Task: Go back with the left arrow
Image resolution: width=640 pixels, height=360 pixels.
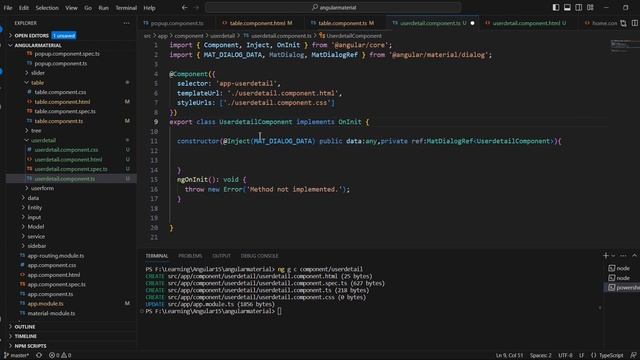Action: coord(184,7)
